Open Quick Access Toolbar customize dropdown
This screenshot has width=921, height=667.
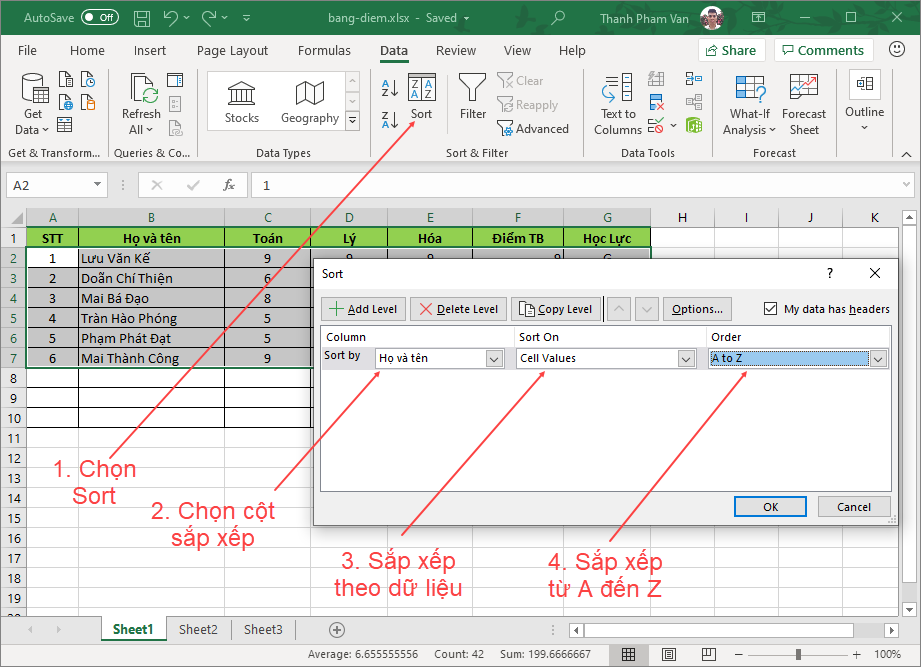[x=247, y=18]
